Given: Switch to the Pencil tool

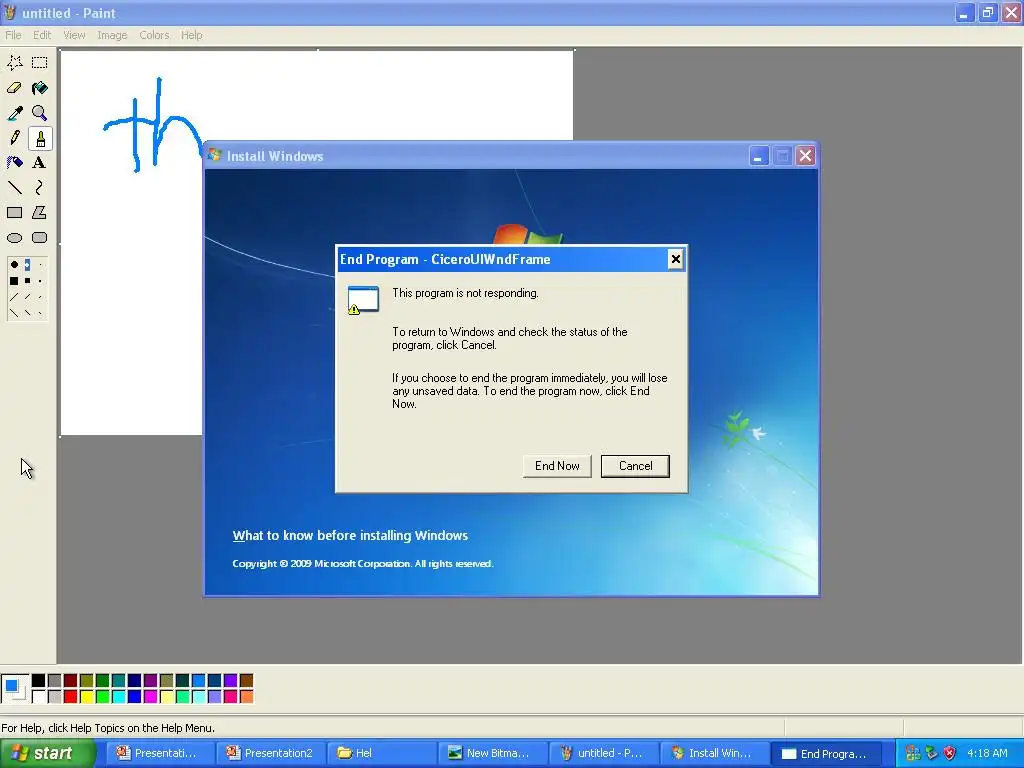Looking at the screenshot, I should (x=14, y=138).
